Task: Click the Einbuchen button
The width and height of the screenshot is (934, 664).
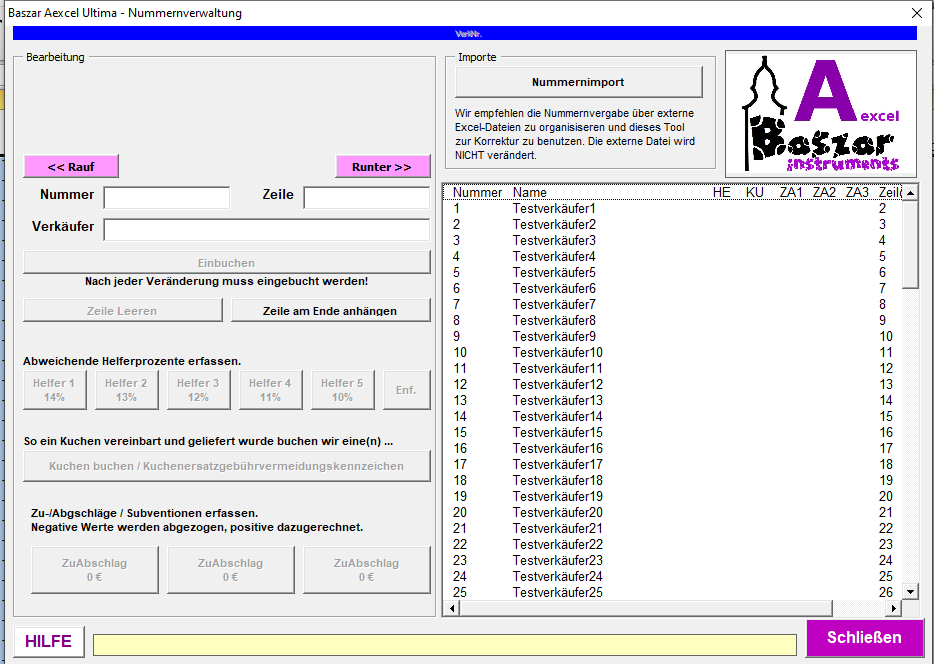Action: 226,263
